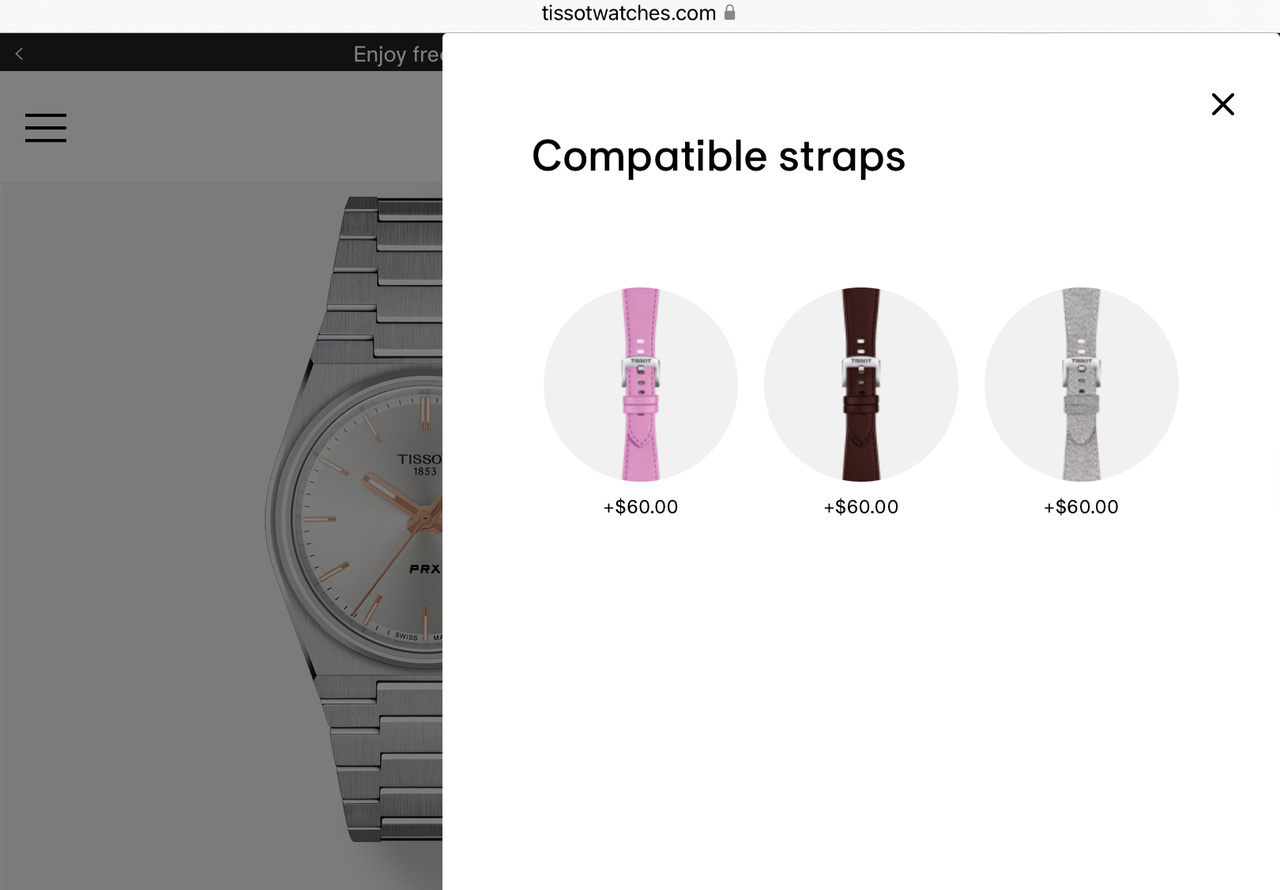Viewport: 1280px width, 890px height.
Task: Click the Compatible straps heading
Action: click(x=718, y=156)
